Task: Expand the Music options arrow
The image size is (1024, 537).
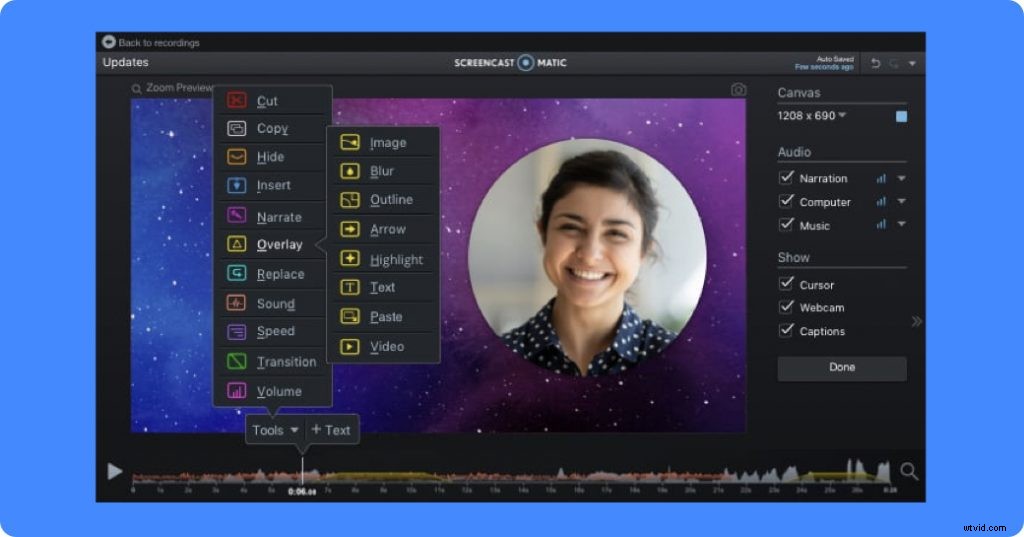Action: coord(901,224)
